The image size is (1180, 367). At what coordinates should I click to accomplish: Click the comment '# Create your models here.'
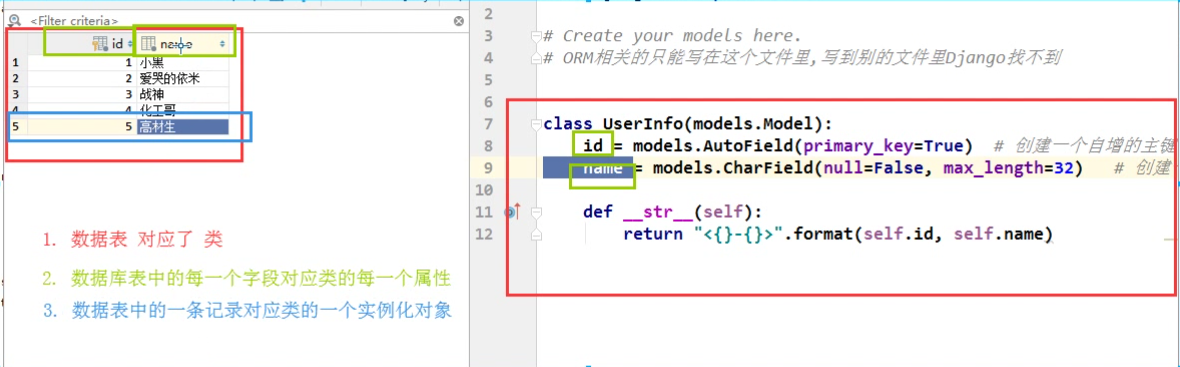tap(672, 36)
